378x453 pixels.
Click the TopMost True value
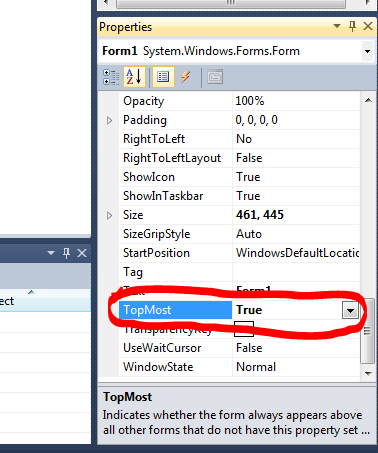(x=287, y=310)
